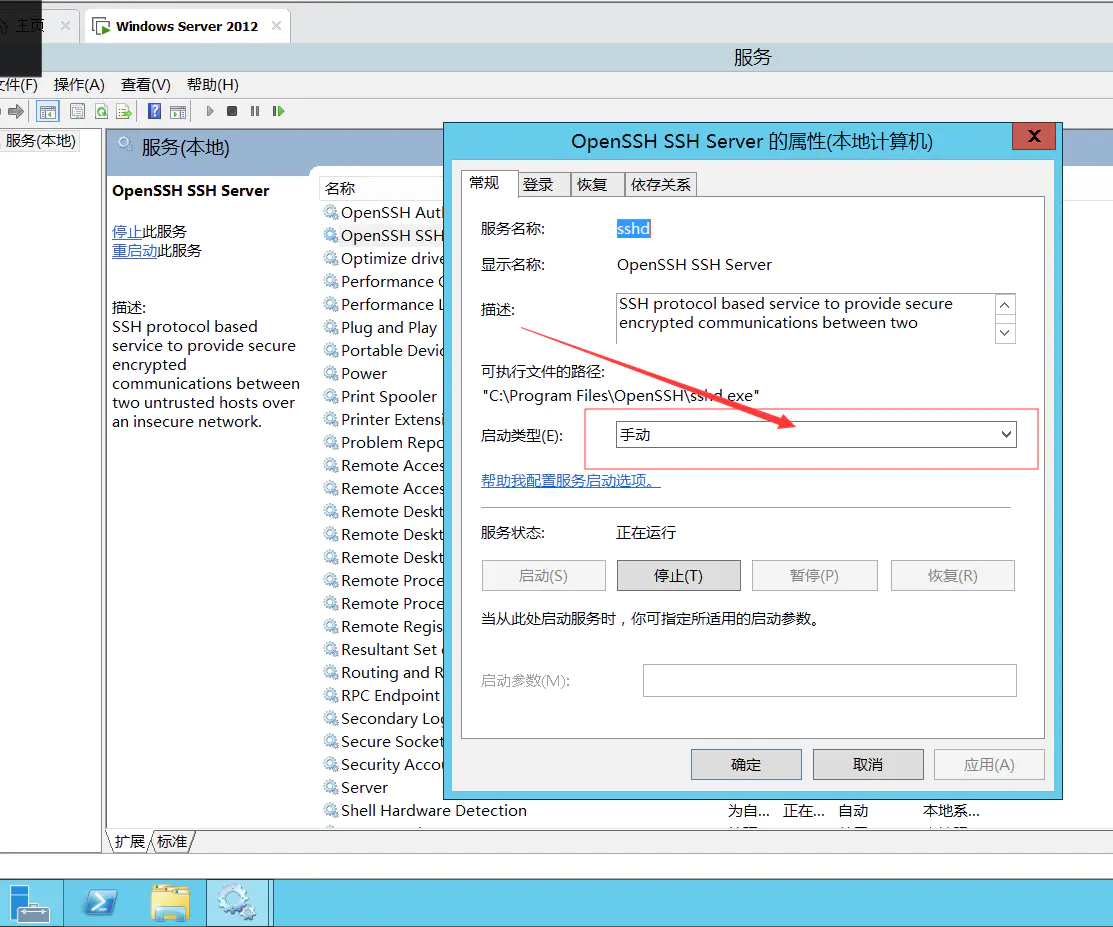Select the OpenSSH SSH Server row in list

pyautogui.click(x=383, y=235)
